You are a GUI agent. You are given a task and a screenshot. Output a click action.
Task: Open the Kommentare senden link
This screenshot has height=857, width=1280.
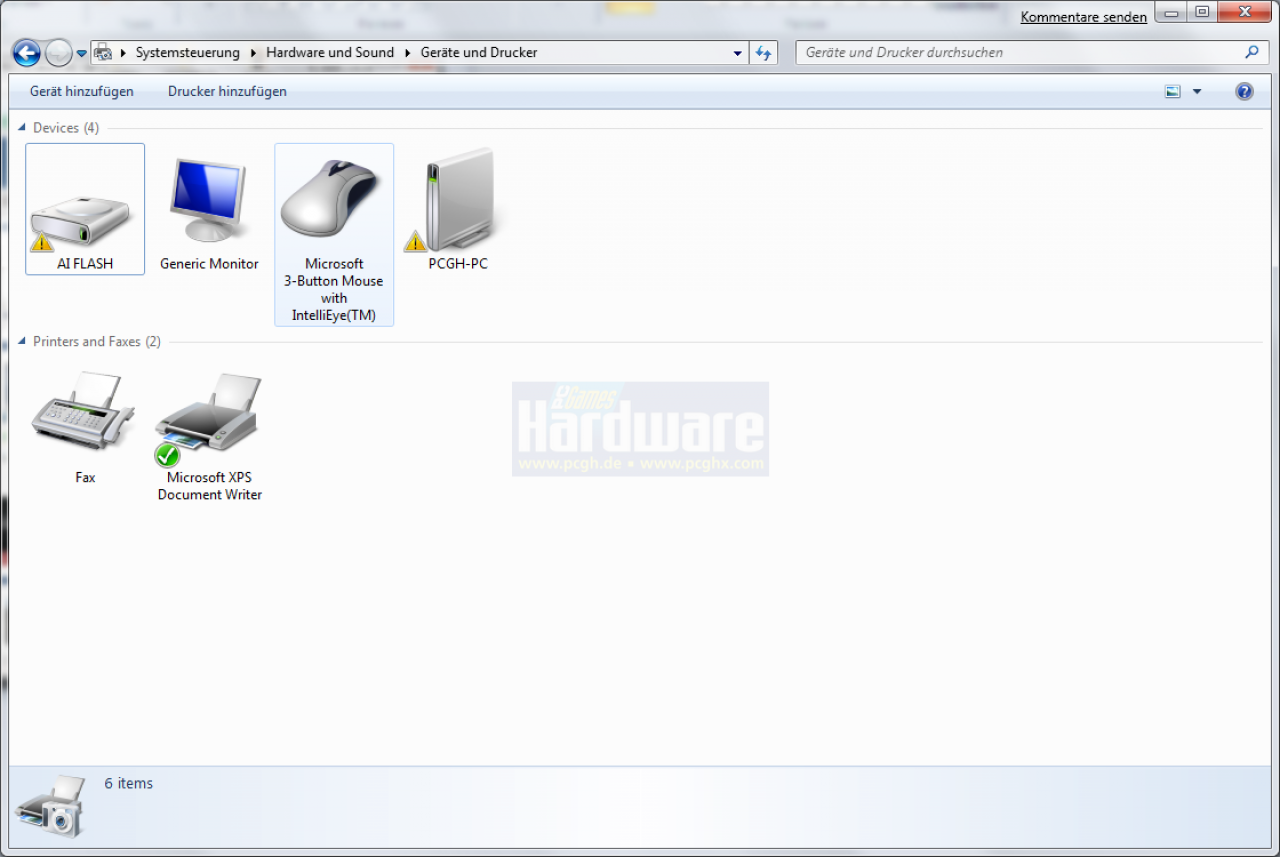tap(1084, 17)
